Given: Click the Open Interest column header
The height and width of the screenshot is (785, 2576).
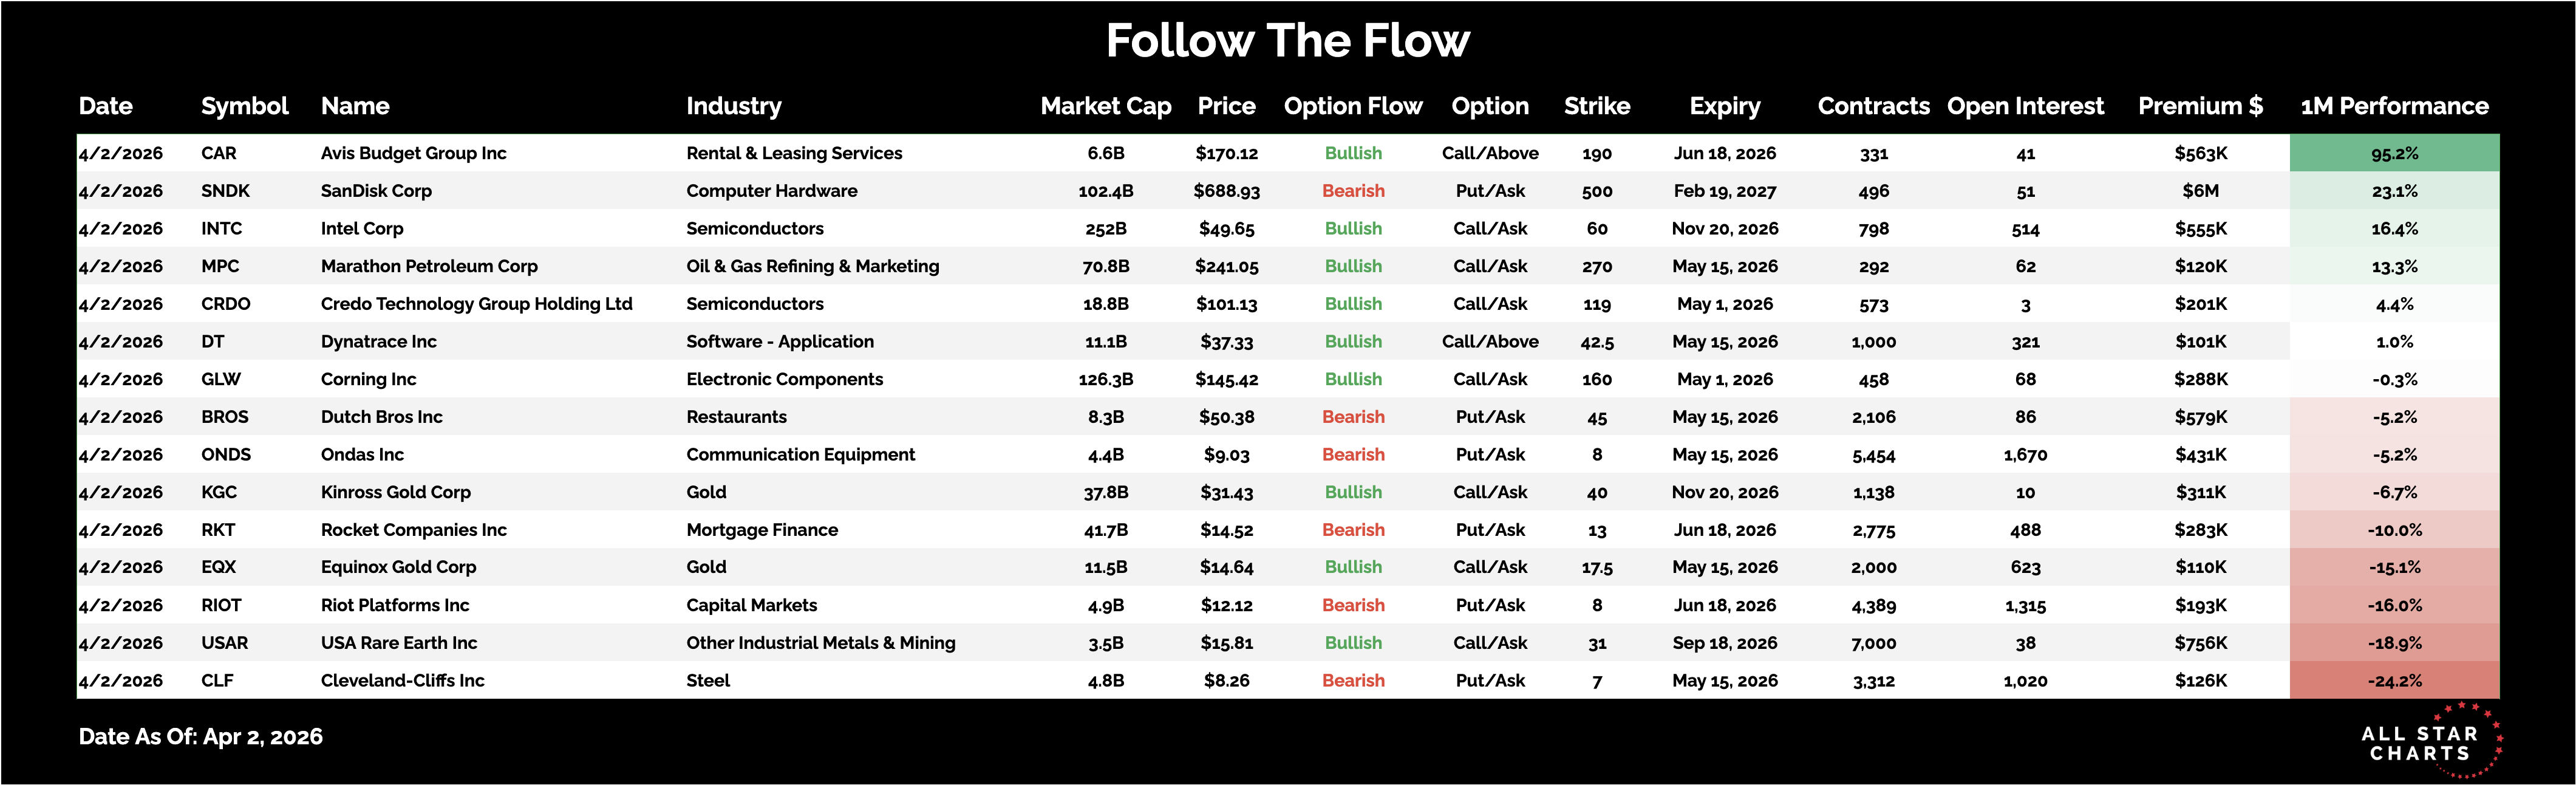Looking at the screenshot, I should click(2025, 106).
